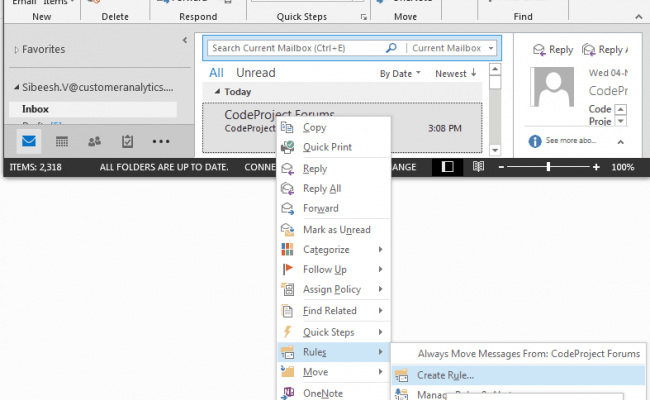
Task: Click the Assign Policy icon
Action: click(287, 289)
